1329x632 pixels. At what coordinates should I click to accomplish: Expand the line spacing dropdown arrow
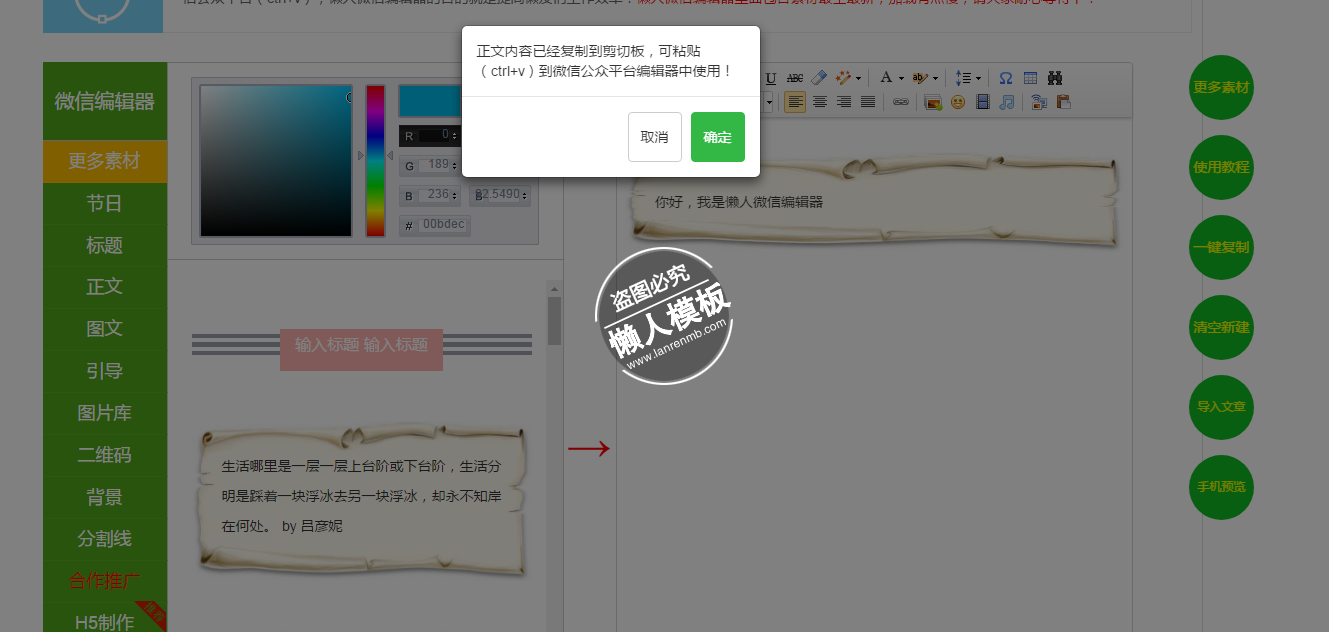pyautogui.click(x=978, y=78)
